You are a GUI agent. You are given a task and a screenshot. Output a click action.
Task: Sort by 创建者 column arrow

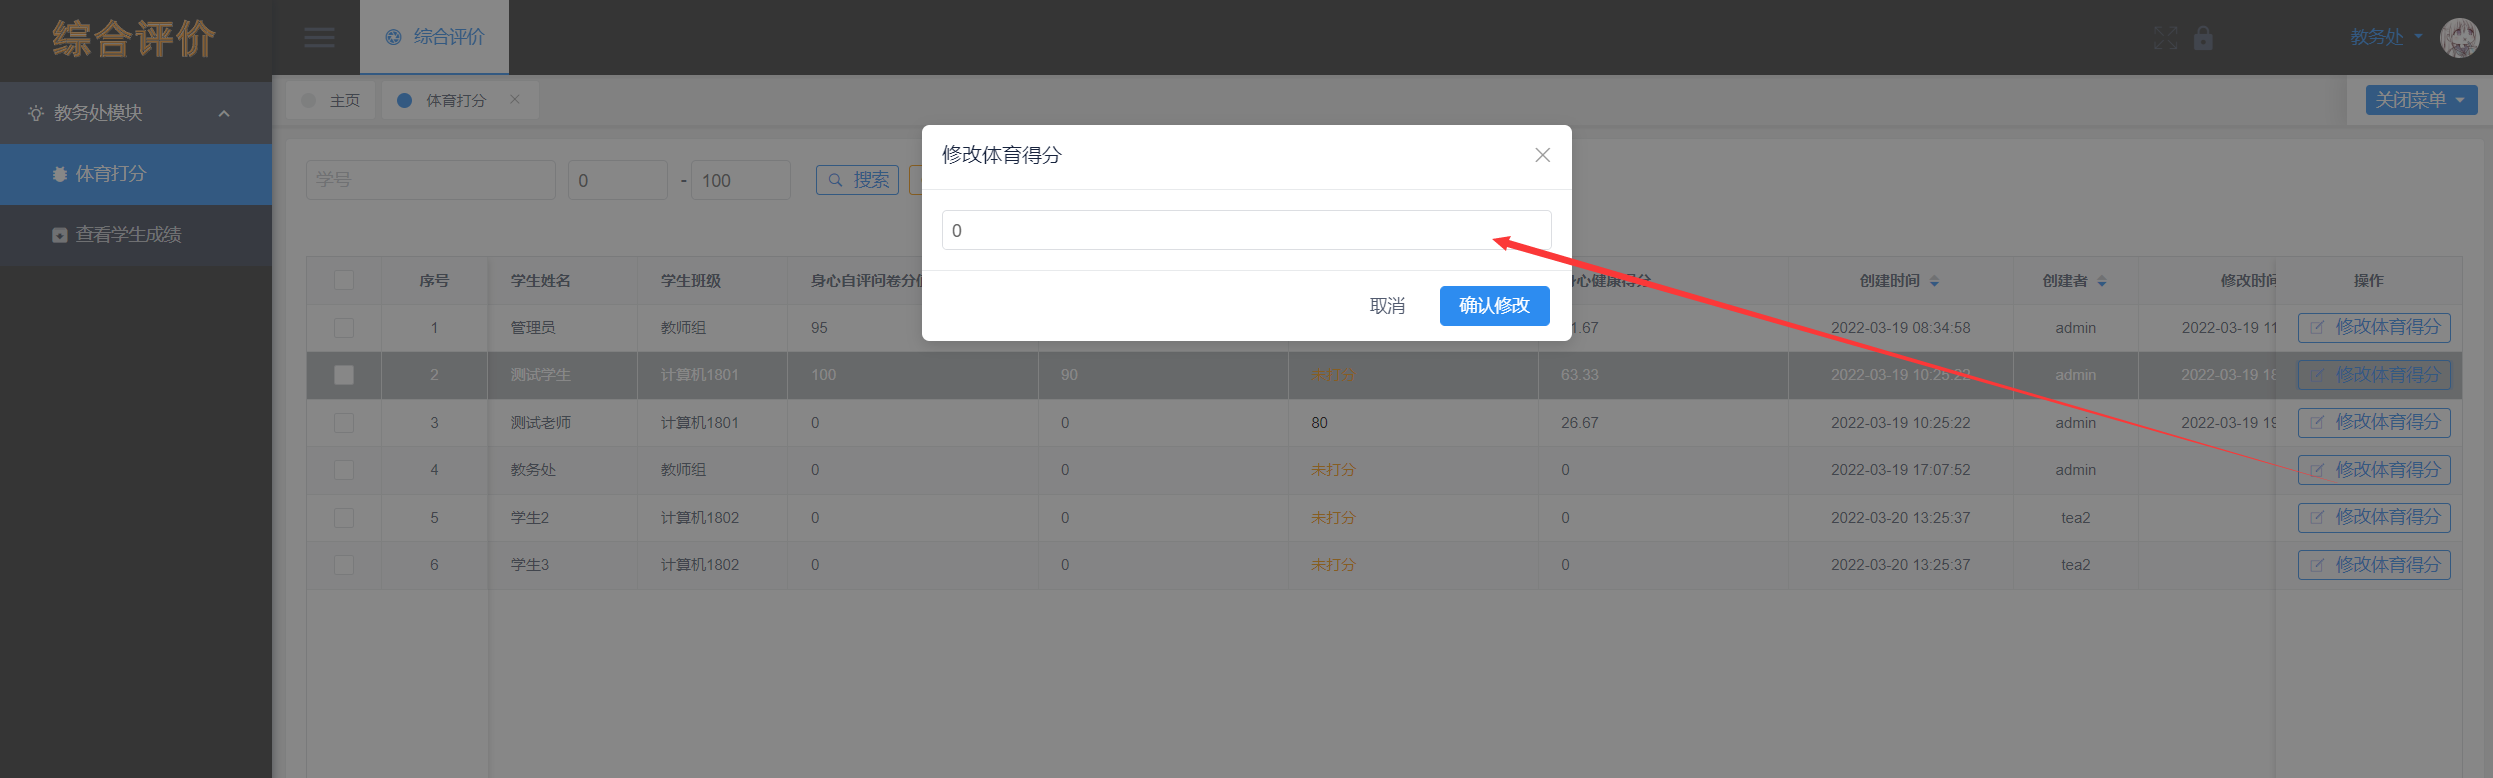tap(2102, 282)
